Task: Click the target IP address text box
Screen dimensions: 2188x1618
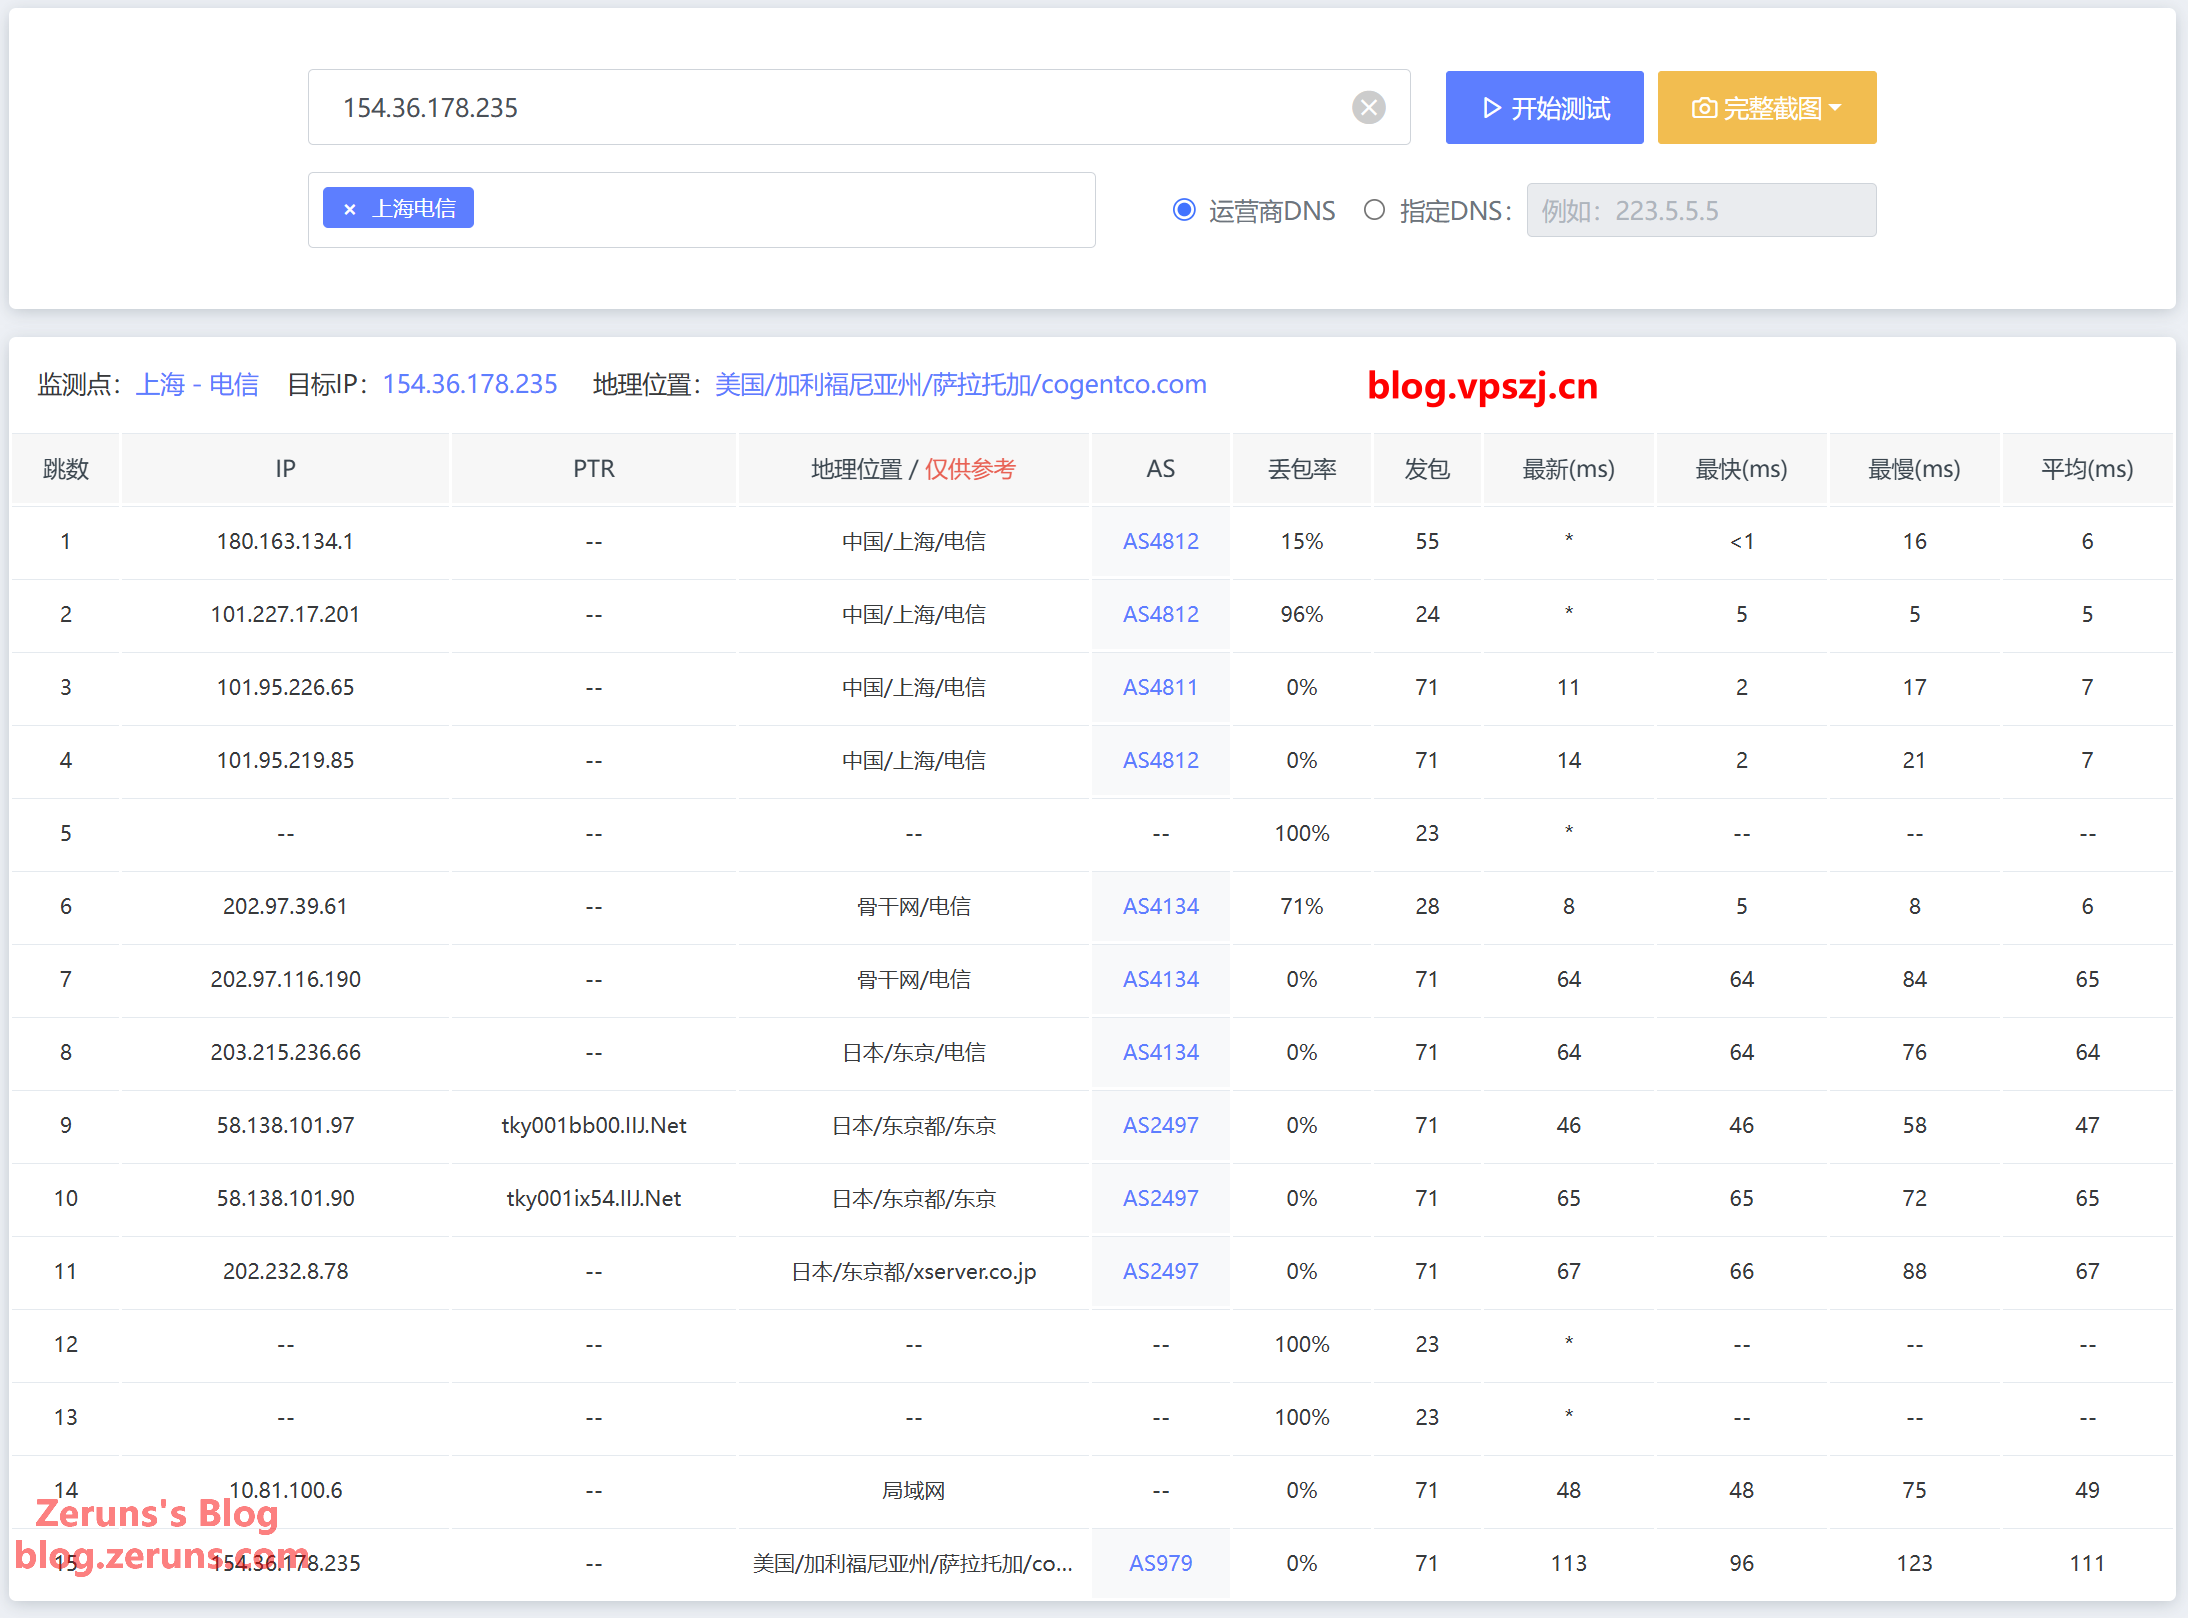Action: point(830,108)
